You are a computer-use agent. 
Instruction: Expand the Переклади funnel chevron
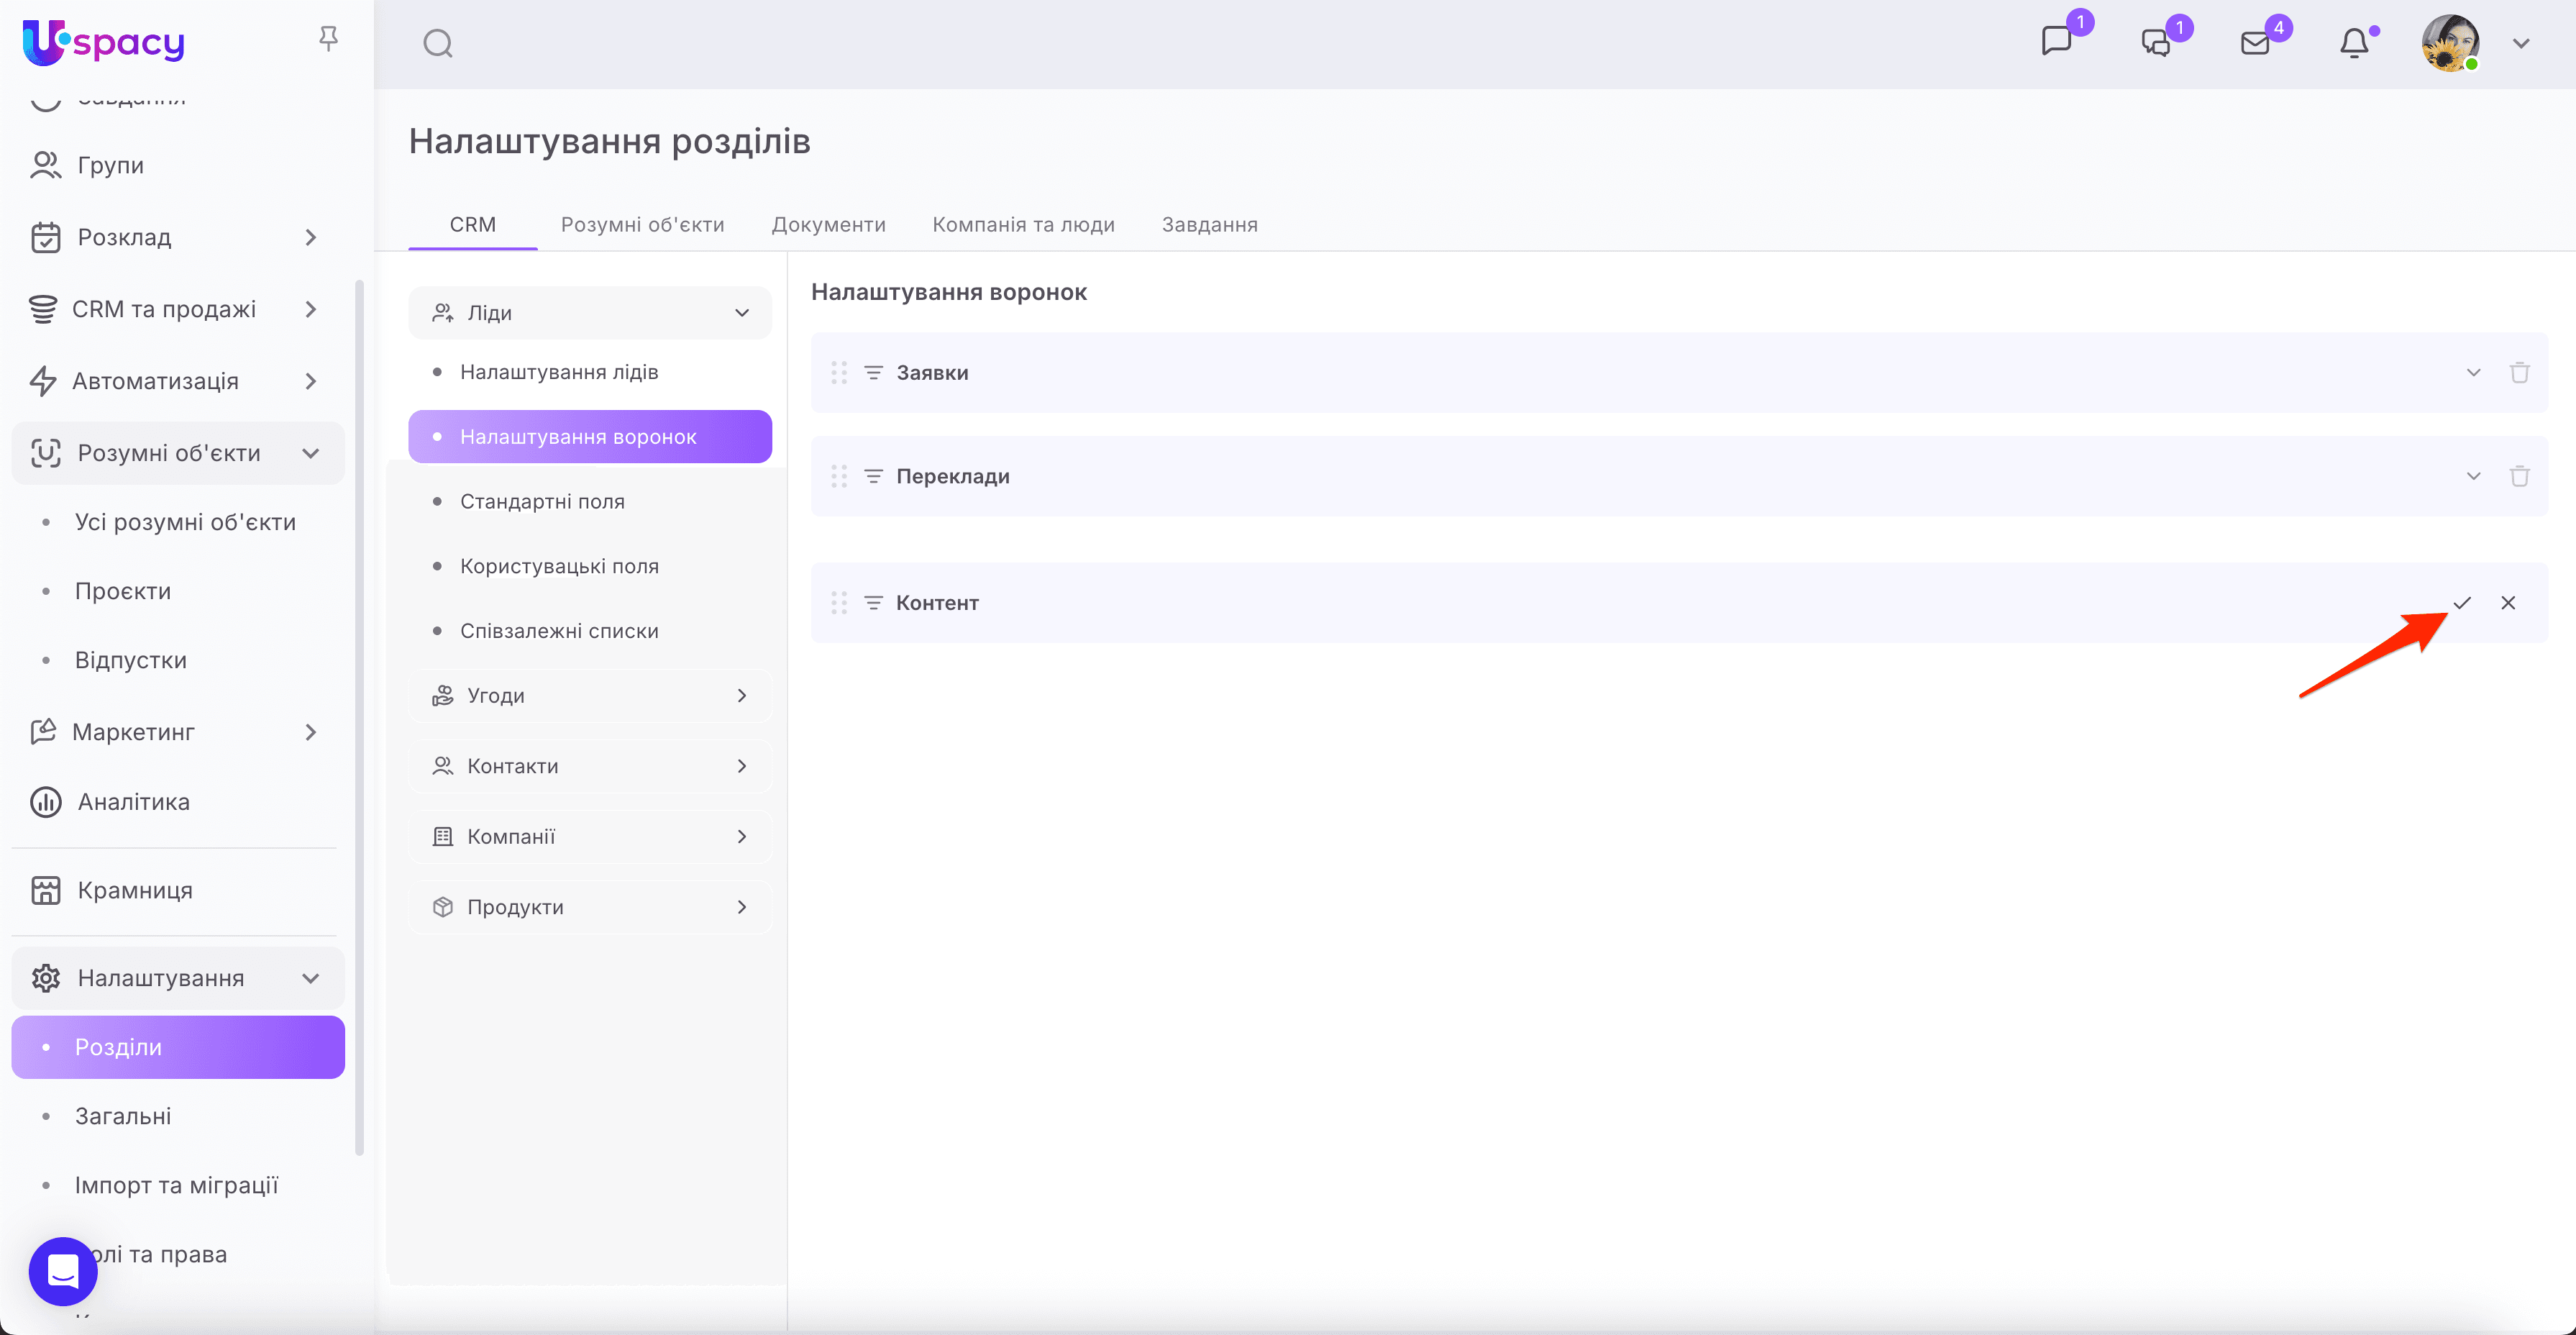[x=2473, y=476]
